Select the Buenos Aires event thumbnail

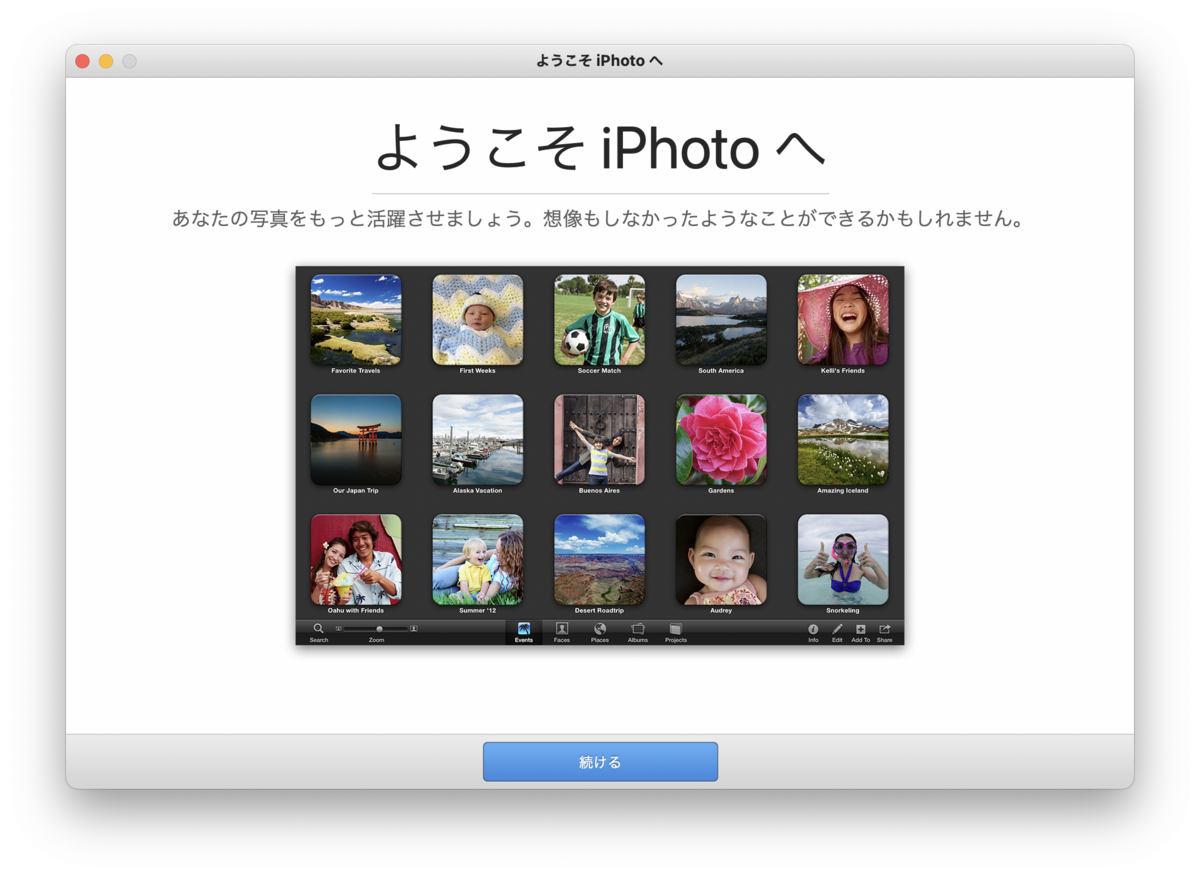[599, 440]
